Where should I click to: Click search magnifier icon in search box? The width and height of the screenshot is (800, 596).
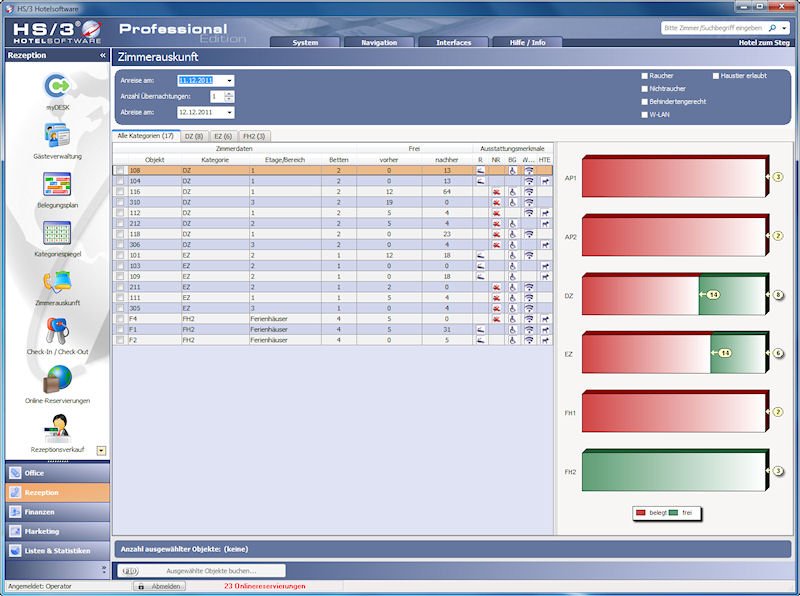772,28
